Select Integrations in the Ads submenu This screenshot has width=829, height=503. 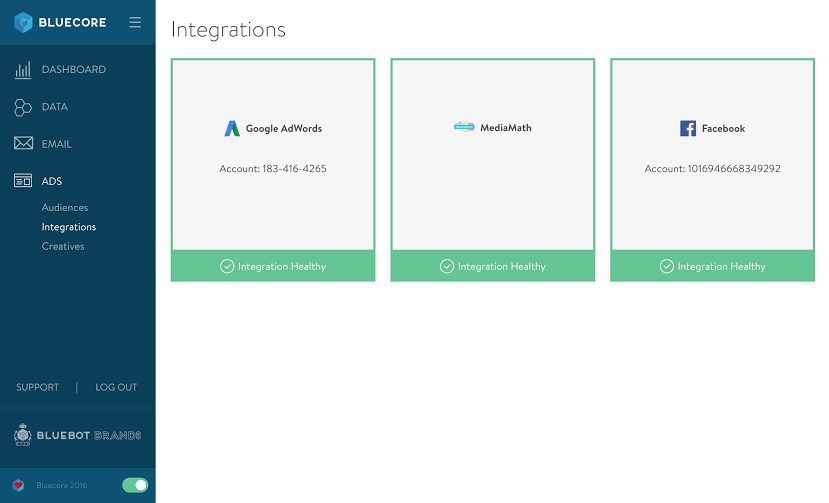click(69, 227)
